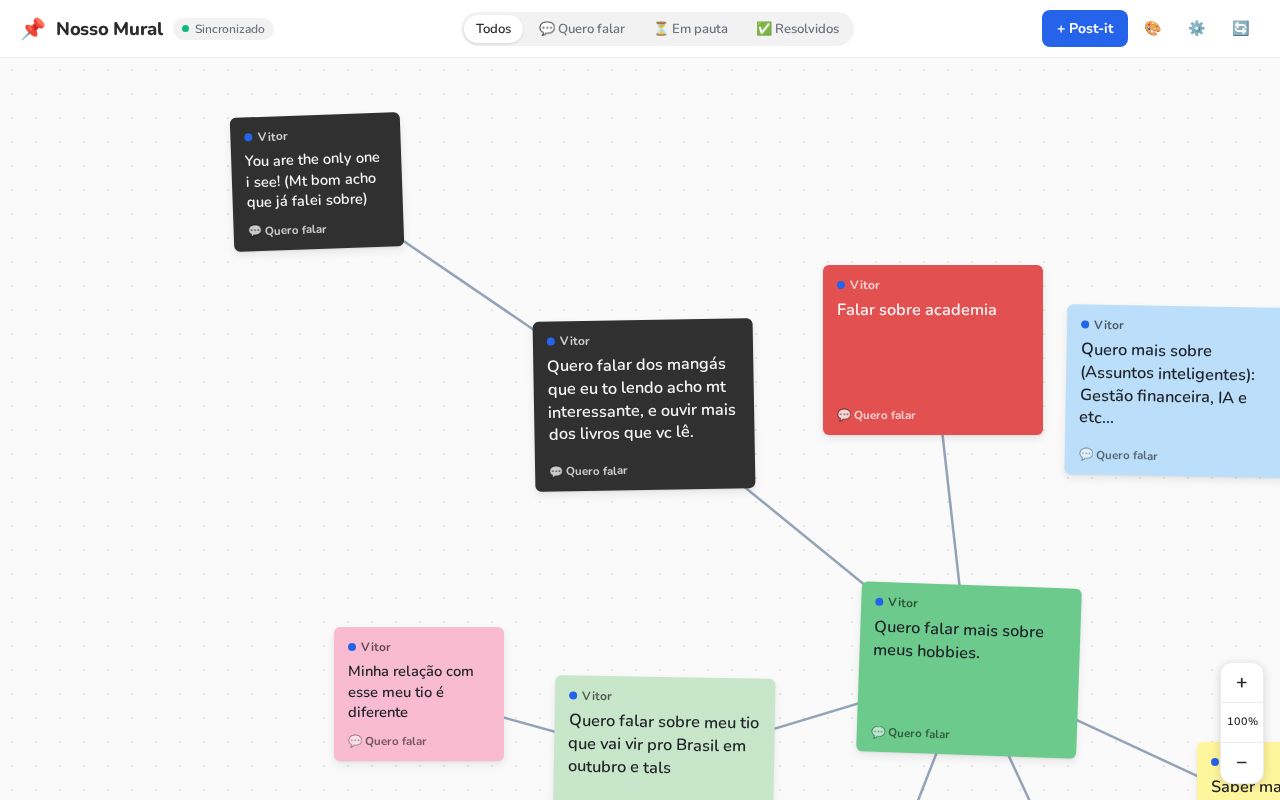The image size is (1280, 800).
Task: Filter by Quero falar tab
Action: coord(582,28)
